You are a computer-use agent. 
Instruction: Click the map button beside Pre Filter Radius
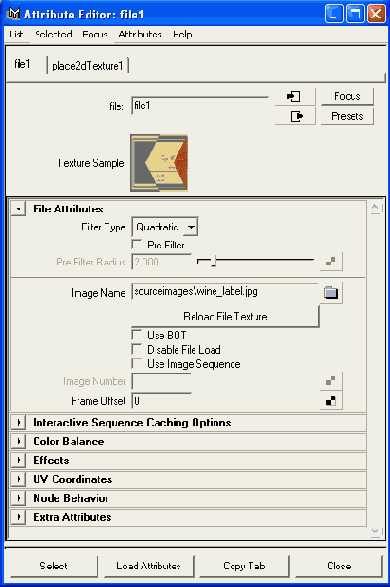pyautogui.click(x=331, y=262)
